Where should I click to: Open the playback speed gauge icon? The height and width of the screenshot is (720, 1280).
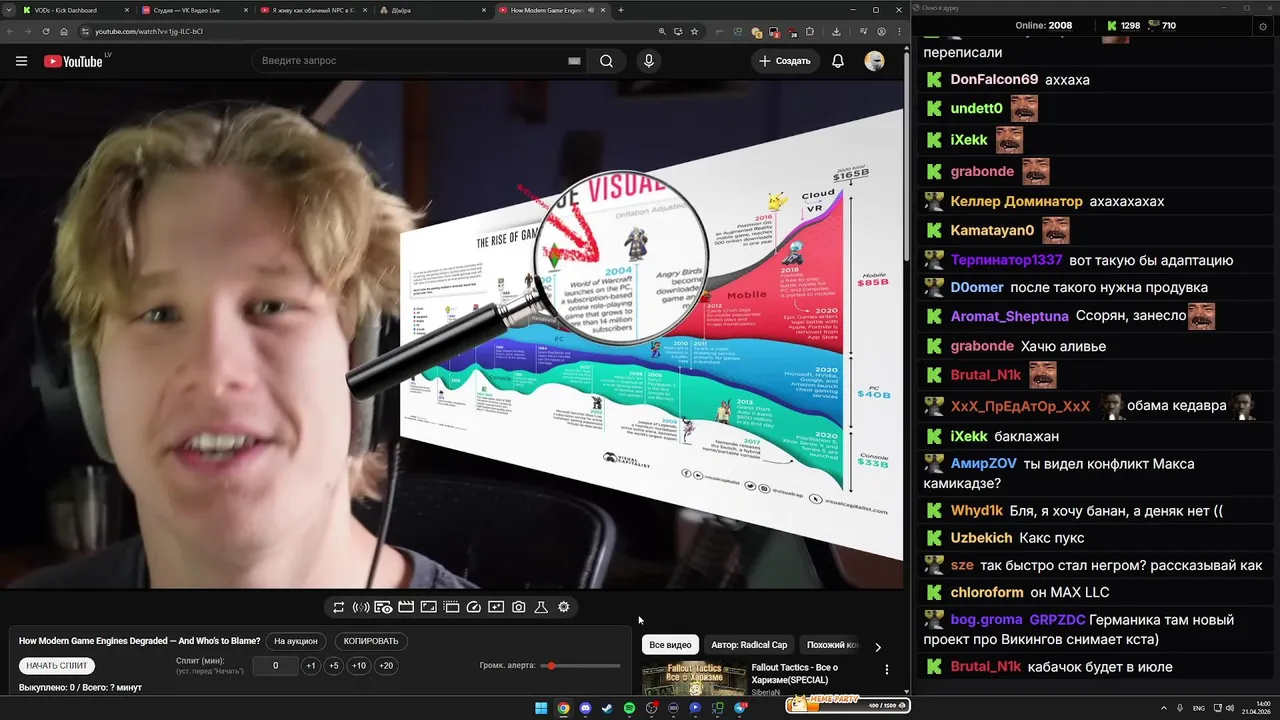point(474,607)
